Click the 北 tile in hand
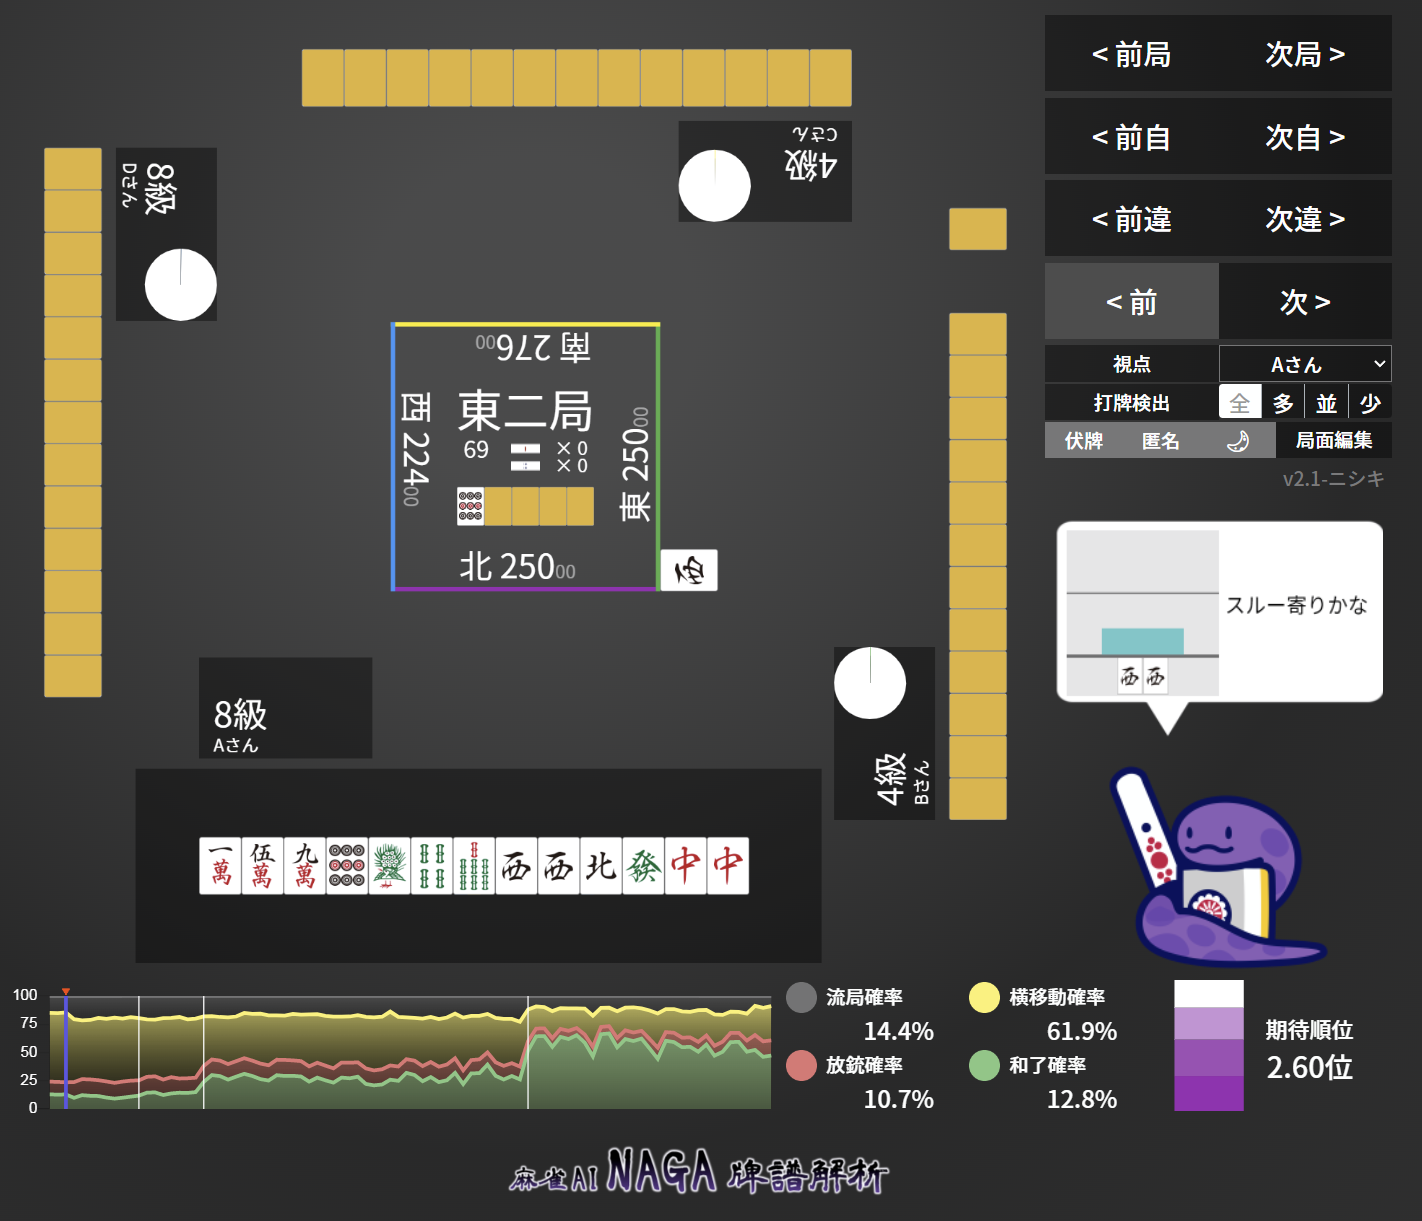Image resolution: width=1422 pixels, height=1221 pixels. 601,866
